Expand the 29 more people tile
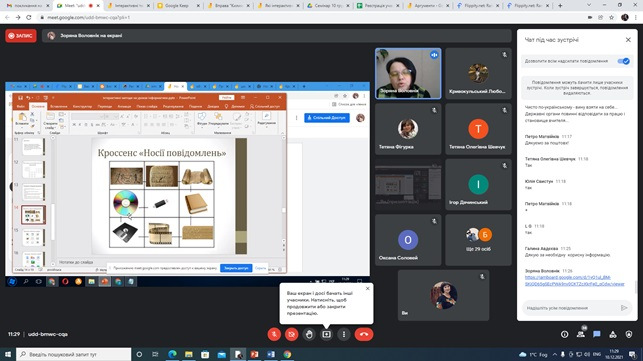The height and width of the screenshot is (361, 643). [x=478, y=240]
